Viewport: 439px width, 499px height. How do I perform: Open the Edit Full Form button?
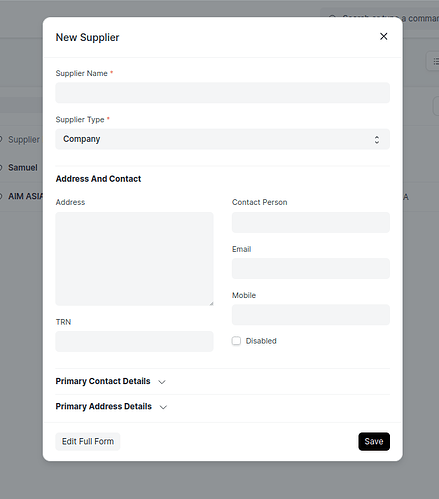tap(88, 441)
